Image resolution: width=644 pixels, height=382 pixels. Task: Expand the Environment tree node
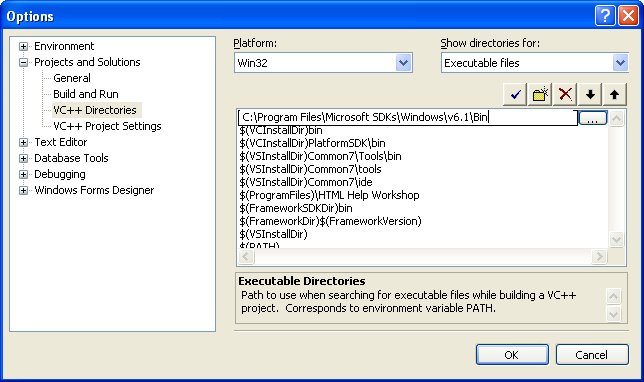(23, 46)
